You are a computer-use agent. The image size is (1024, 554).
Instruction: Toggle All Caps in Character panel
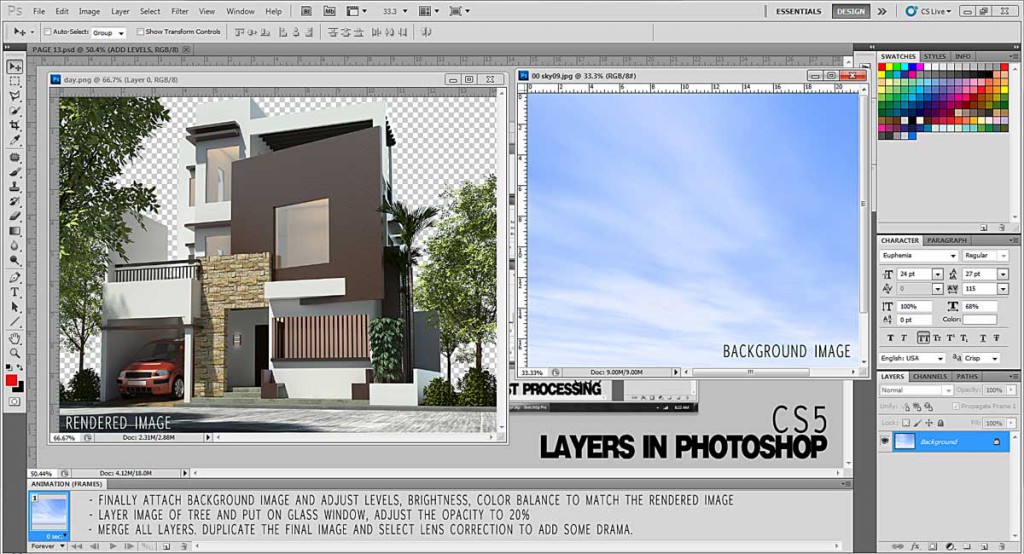(923, 338)
